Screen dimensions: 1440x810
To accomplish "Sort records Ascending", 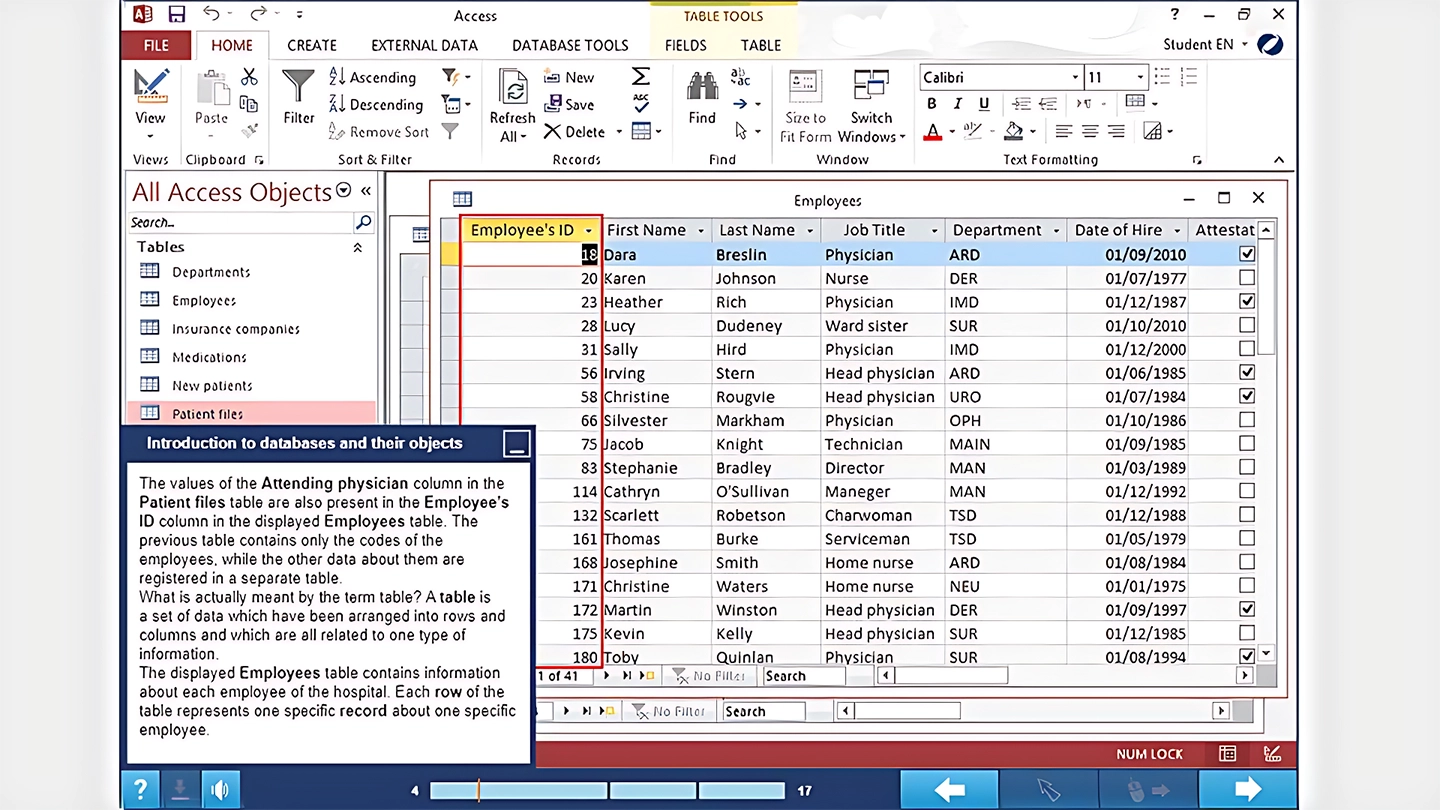I will pos(372,77).
